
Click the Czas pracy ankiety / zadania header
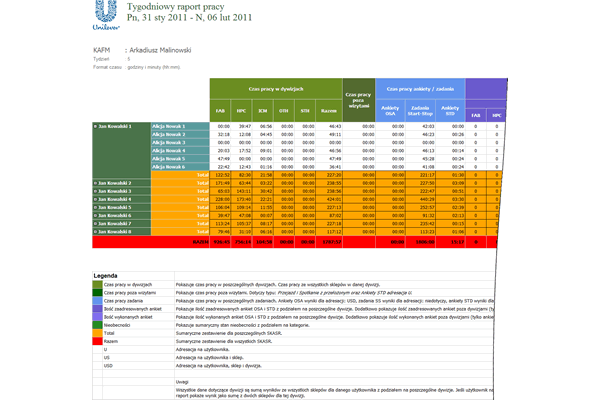[420, 89]
